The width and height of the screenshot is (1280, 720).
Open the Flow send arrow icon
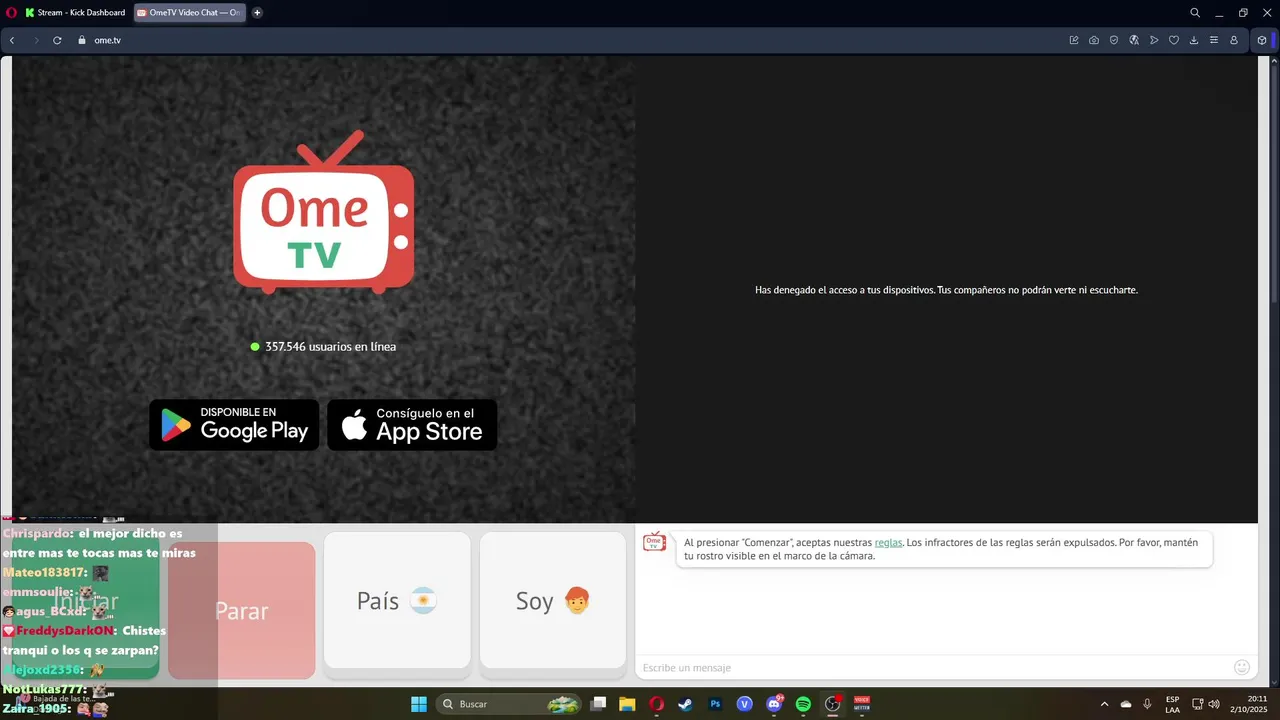[x=1154, y=40]
